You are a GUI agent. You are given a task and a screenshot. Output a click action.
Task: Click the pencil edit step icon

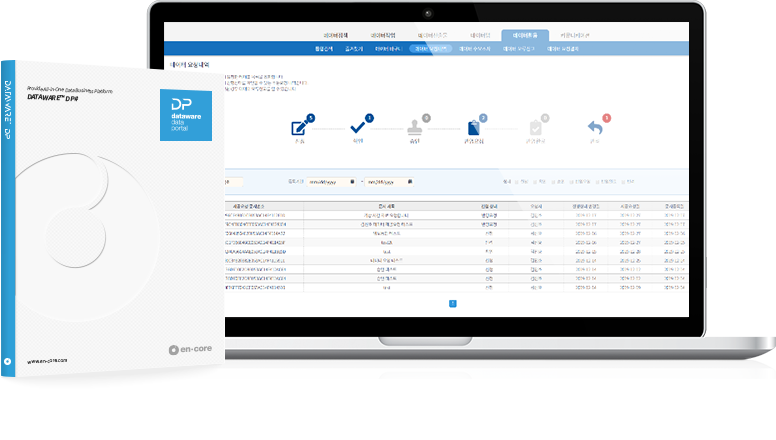(298, 128)
